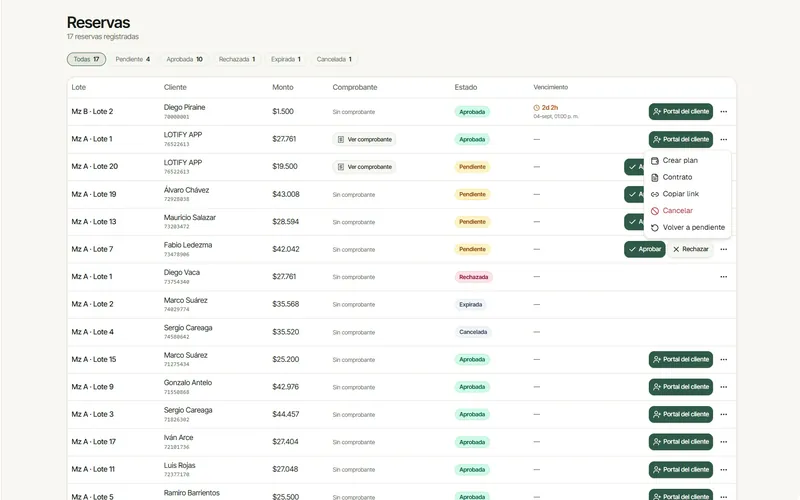
Task: Filter by Pendiente 4
Action: click(x=133, y=59)
